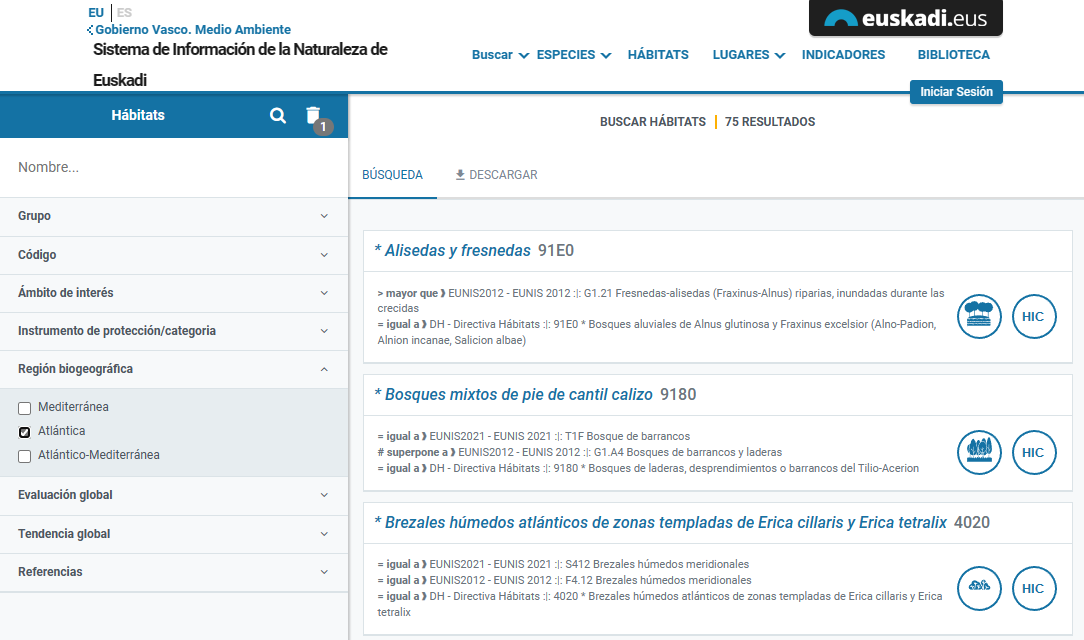Open the BIBLIOTECA menu item
The width and height of the screenshot is (1084, 640).
(953, 55)
